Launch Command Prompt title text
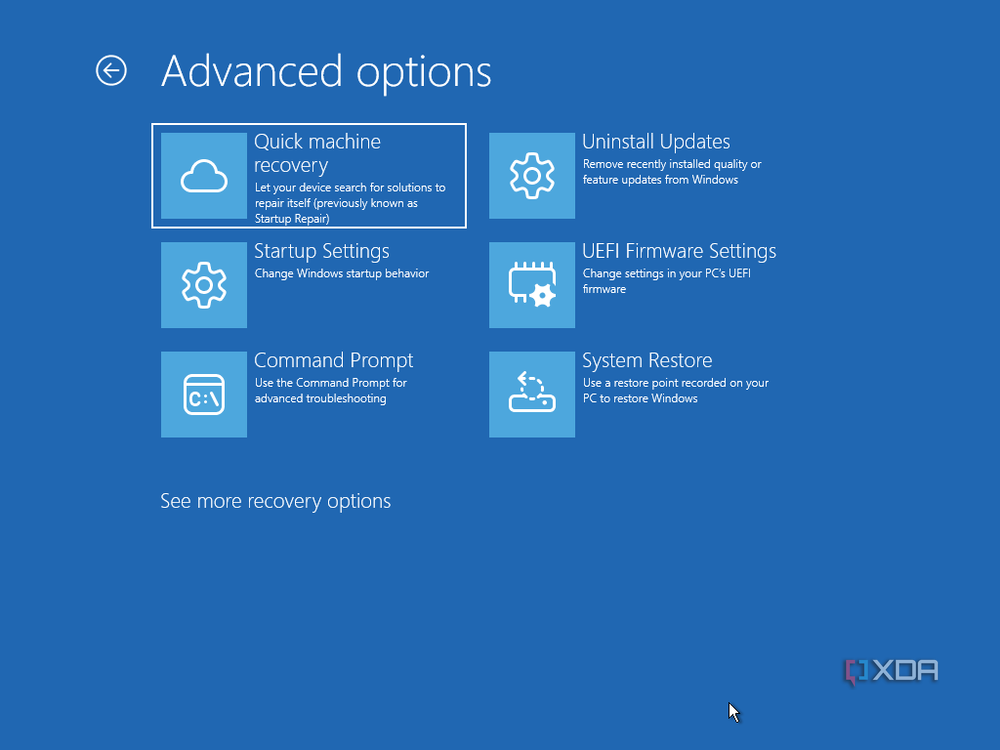Screen dimensions: 1000x750 334,360
